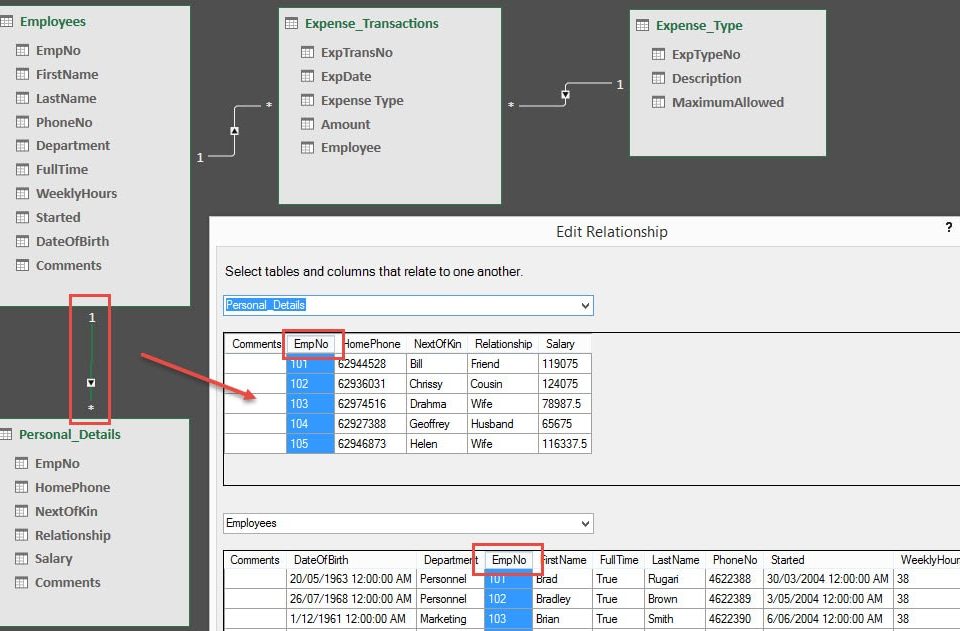Screen dimensions: 960x631
Task: Click the column icon next to NextOfKin field
Action: [x=21, y=511]
